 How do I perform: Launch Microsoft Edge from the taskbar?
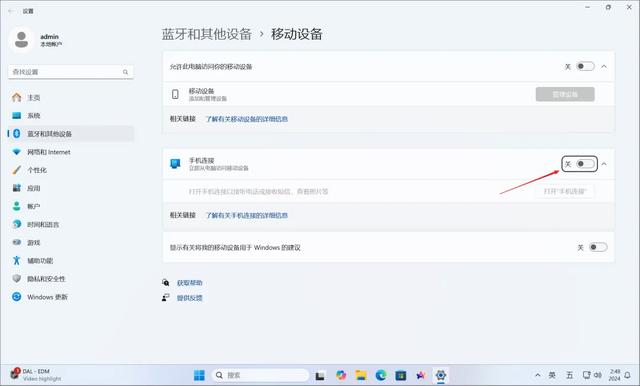pyautogui.click(x=381, y=375)
